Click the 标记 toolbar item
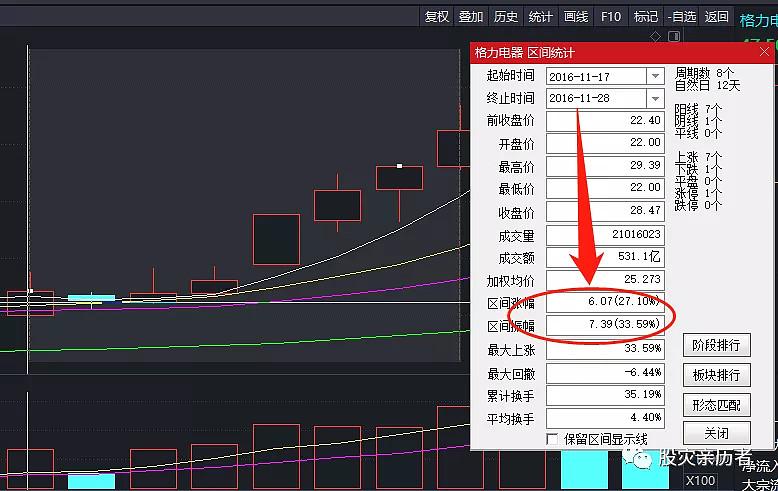The width and height of the screenshot is (778, 491). pyautogui.click(x=646, y=16)
